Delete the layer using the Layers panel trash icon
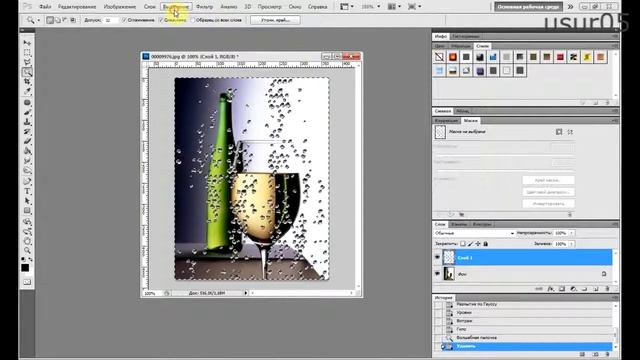 607,289
